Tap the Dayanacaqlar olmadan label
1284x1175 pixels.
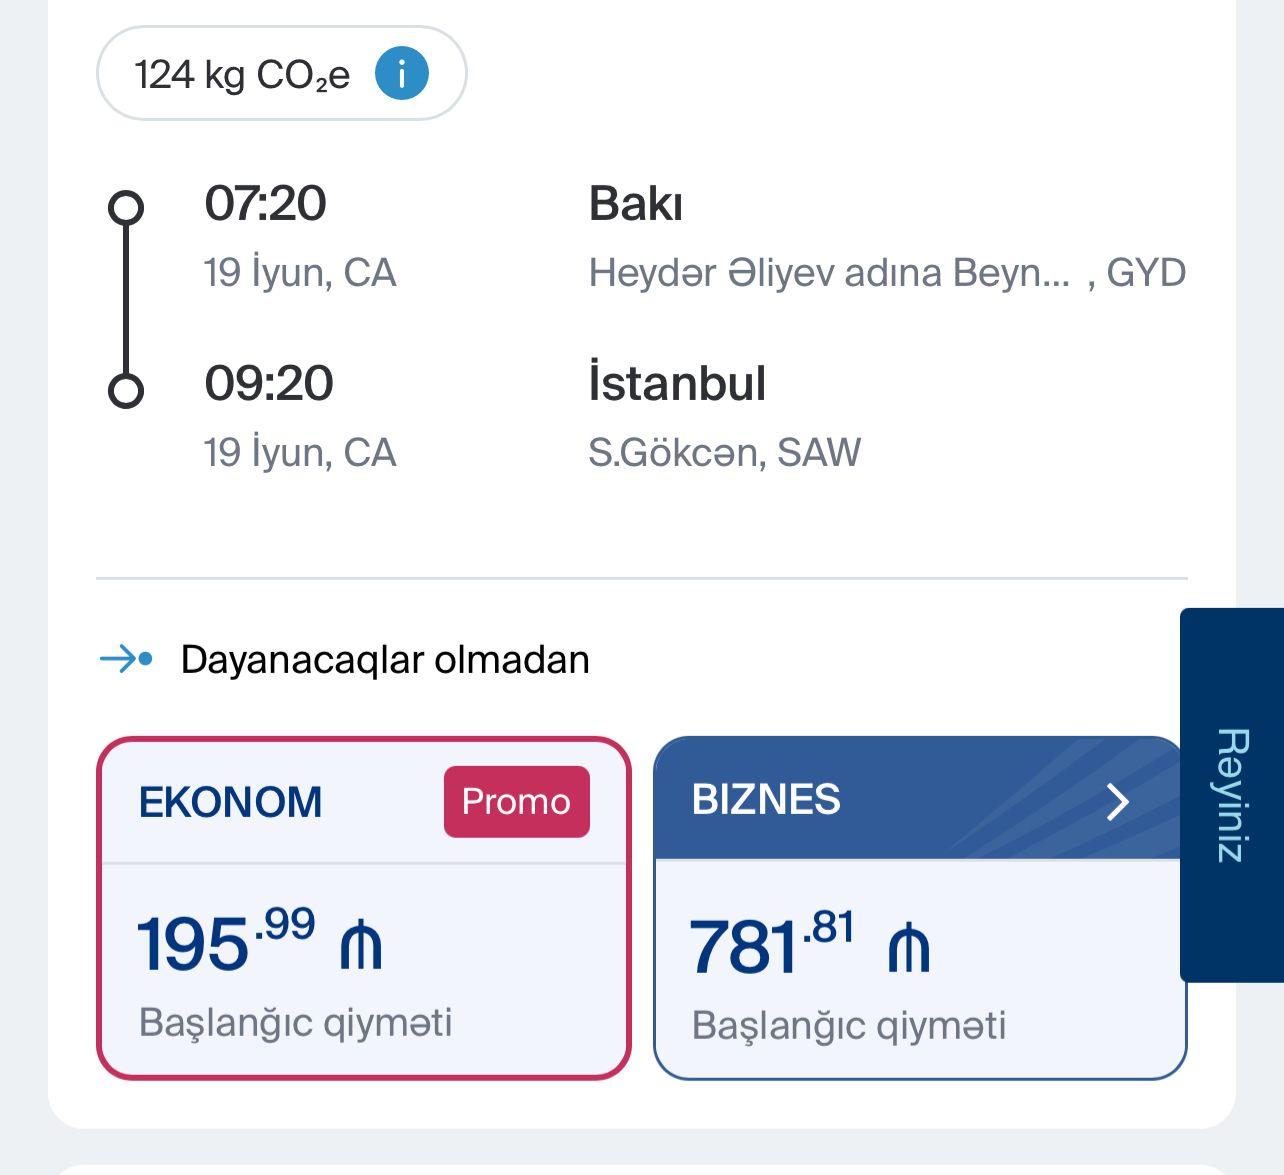pyautogui.click(x=385, y=660)
